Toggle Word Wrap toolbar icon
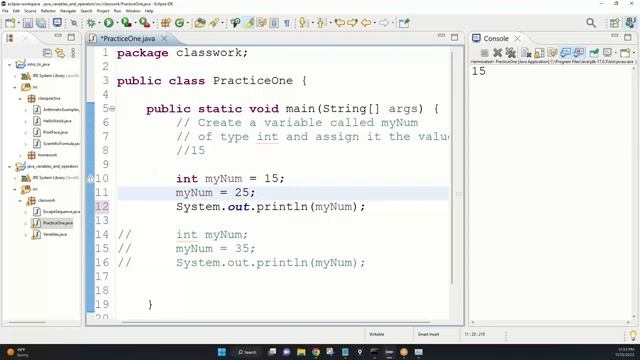 click(x=262, y=23)
